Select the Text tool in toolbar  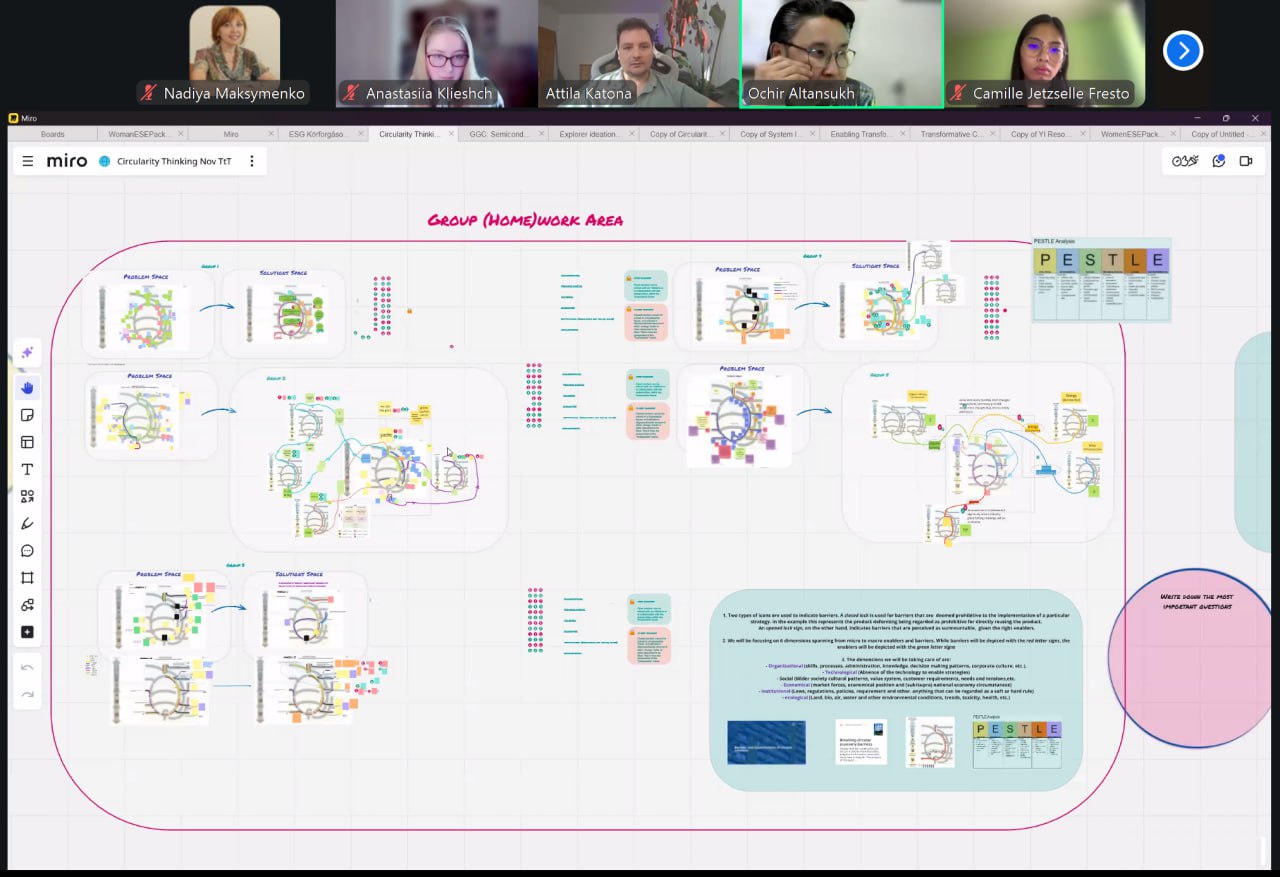27,469
